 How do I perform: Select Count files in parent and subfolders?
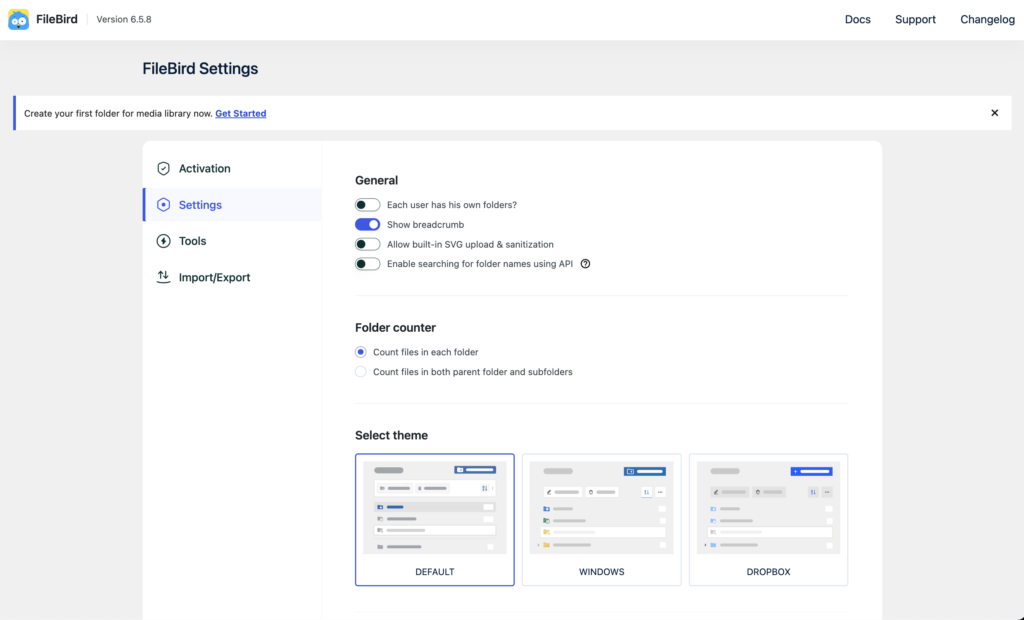(360, 372)
